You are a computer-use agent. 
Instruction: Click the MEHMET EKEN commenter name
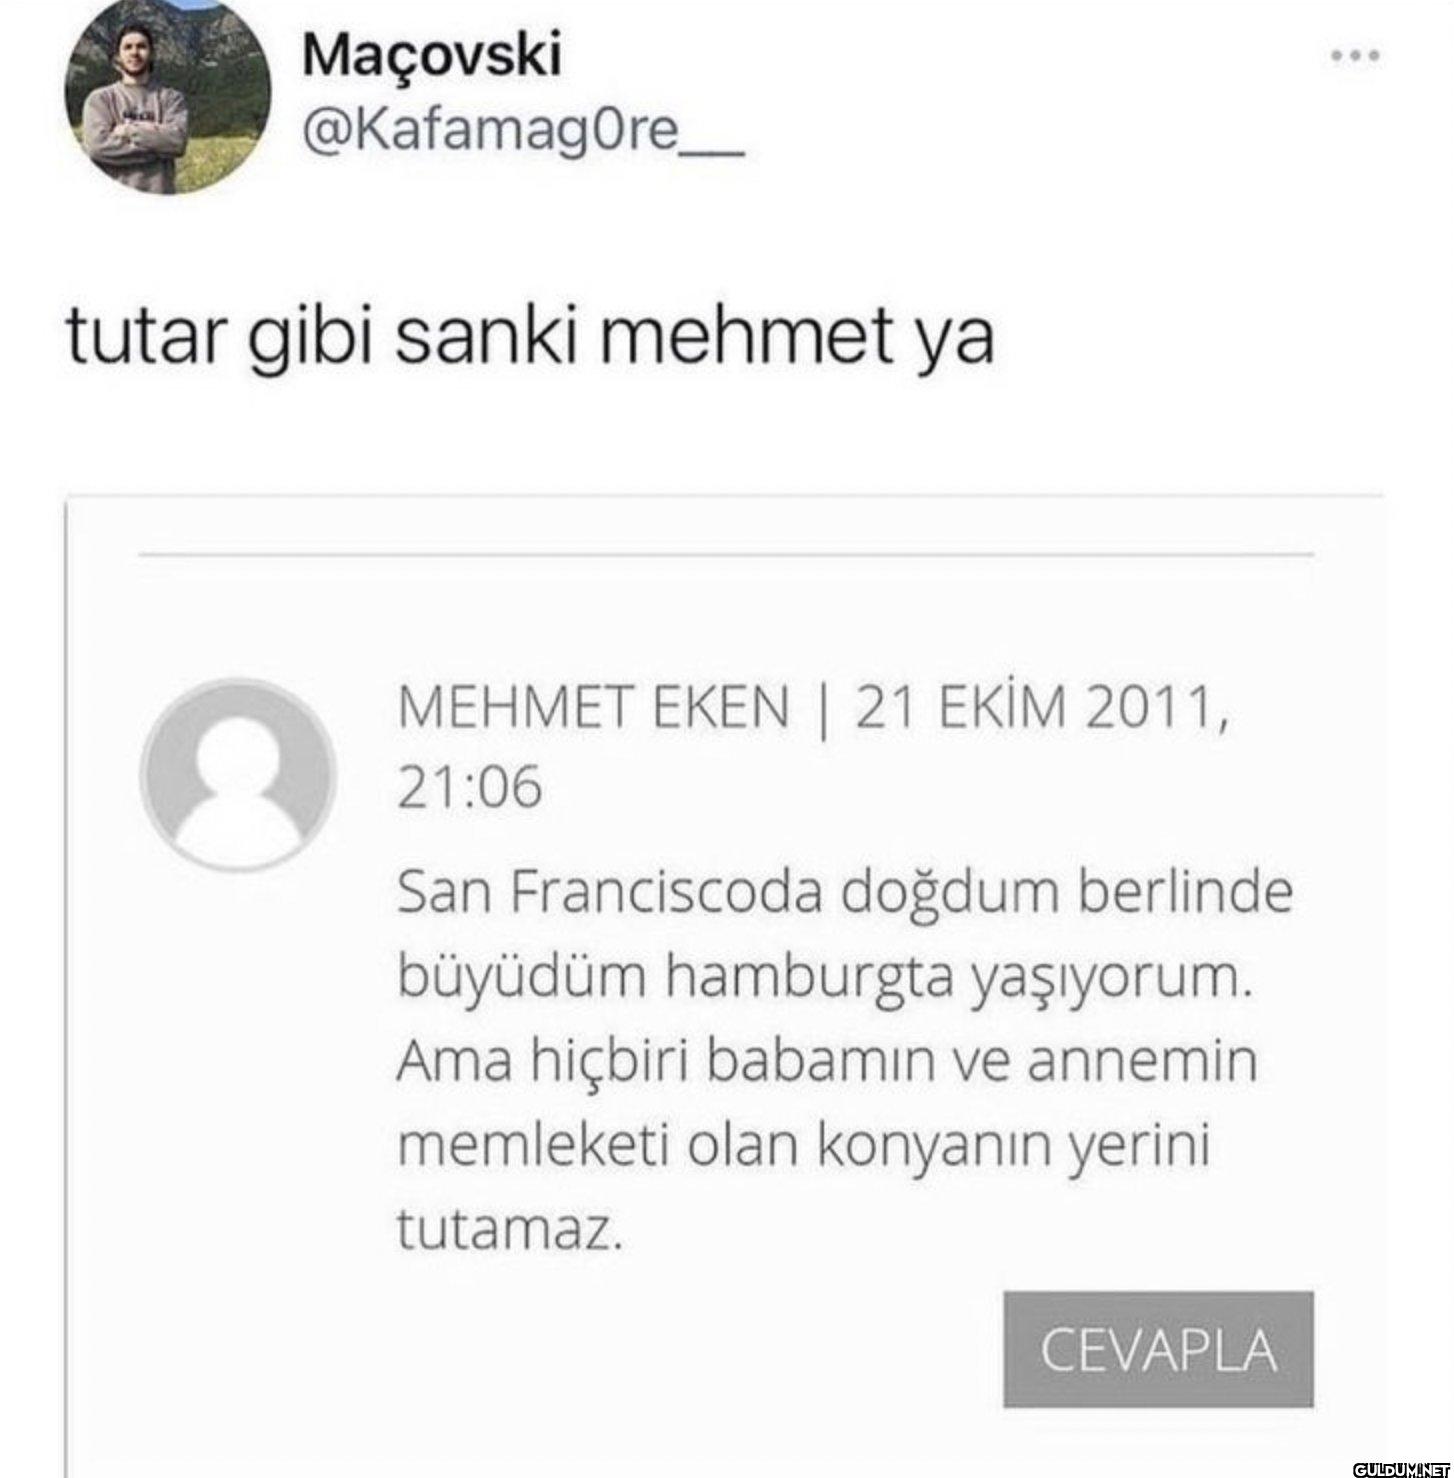593,708
